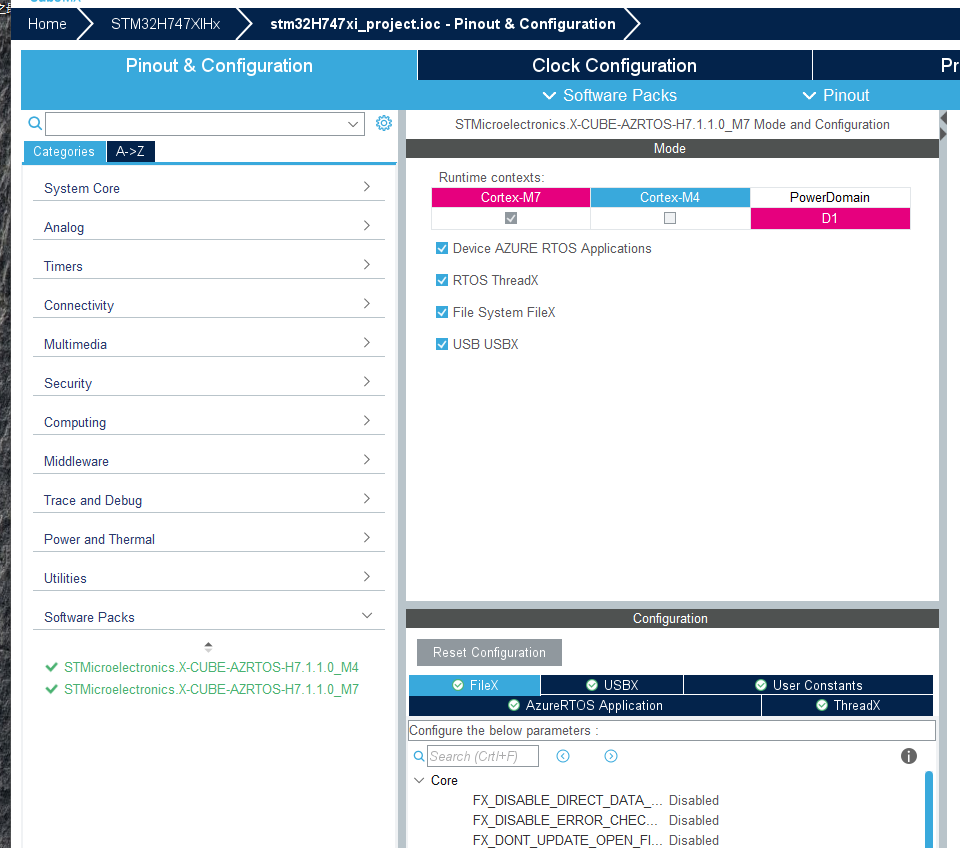Collapse the Core parameter group
Viewport: 960px width, 848px height.
click(419, 780)
